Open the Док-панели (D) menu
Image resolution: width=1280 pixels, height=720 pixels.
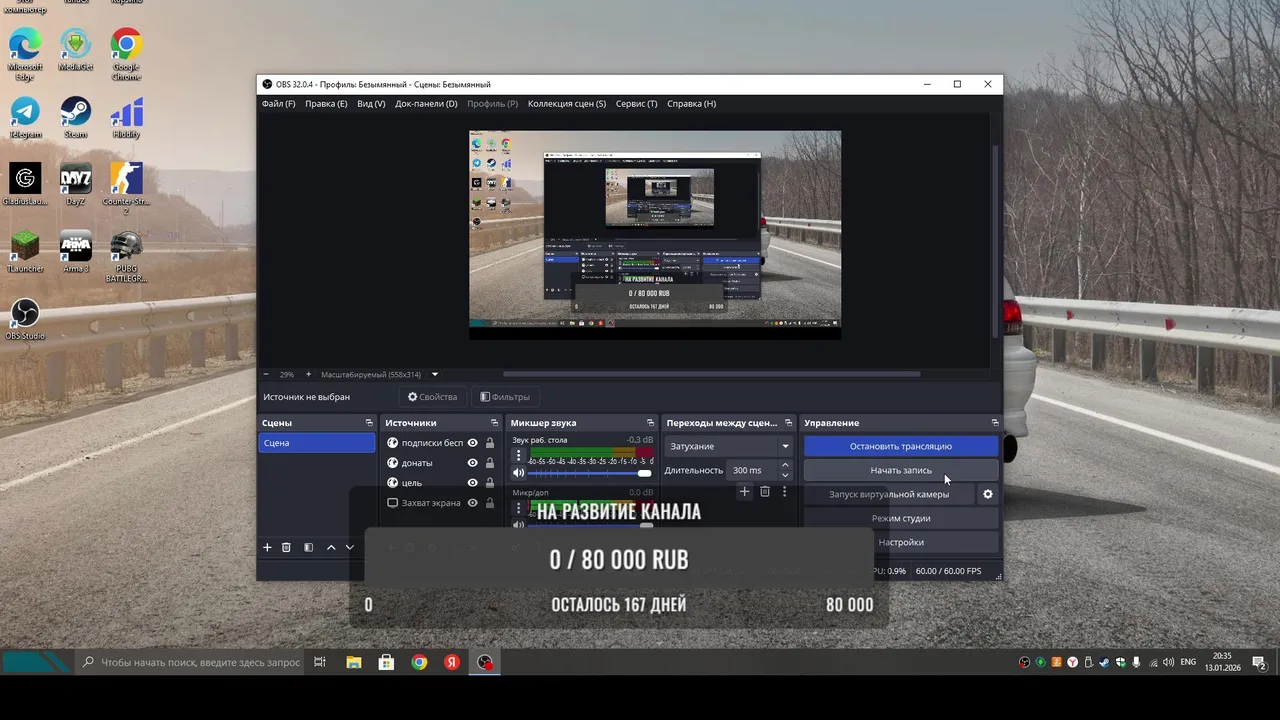[x=426, y=104]
